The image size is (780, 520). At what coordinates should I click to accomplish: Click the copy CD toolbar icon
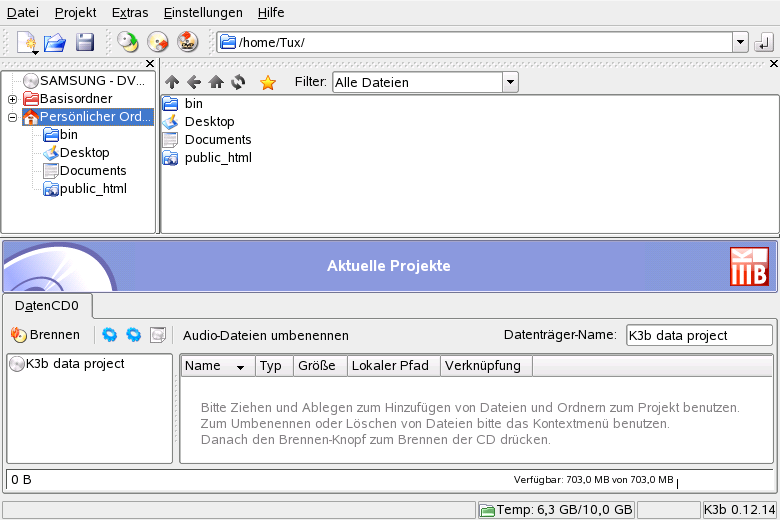(128, 42)
